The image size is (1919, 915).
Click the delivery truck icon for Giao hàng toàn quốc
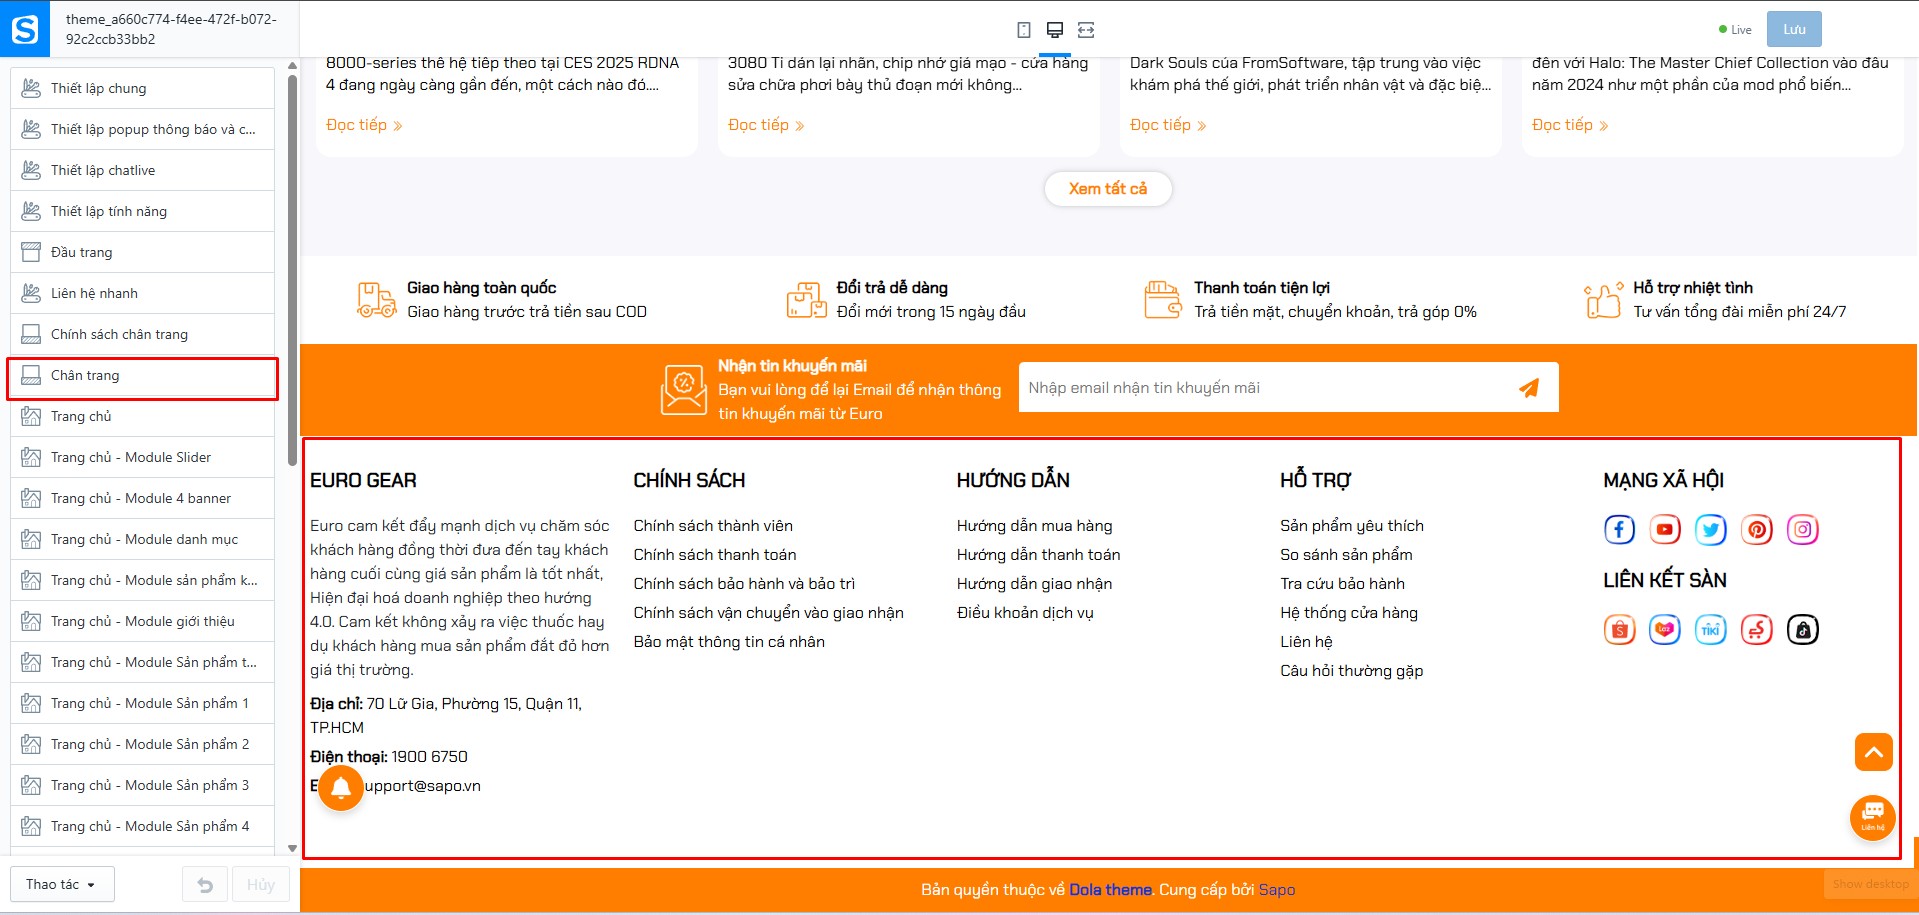(x=376, y=300)
